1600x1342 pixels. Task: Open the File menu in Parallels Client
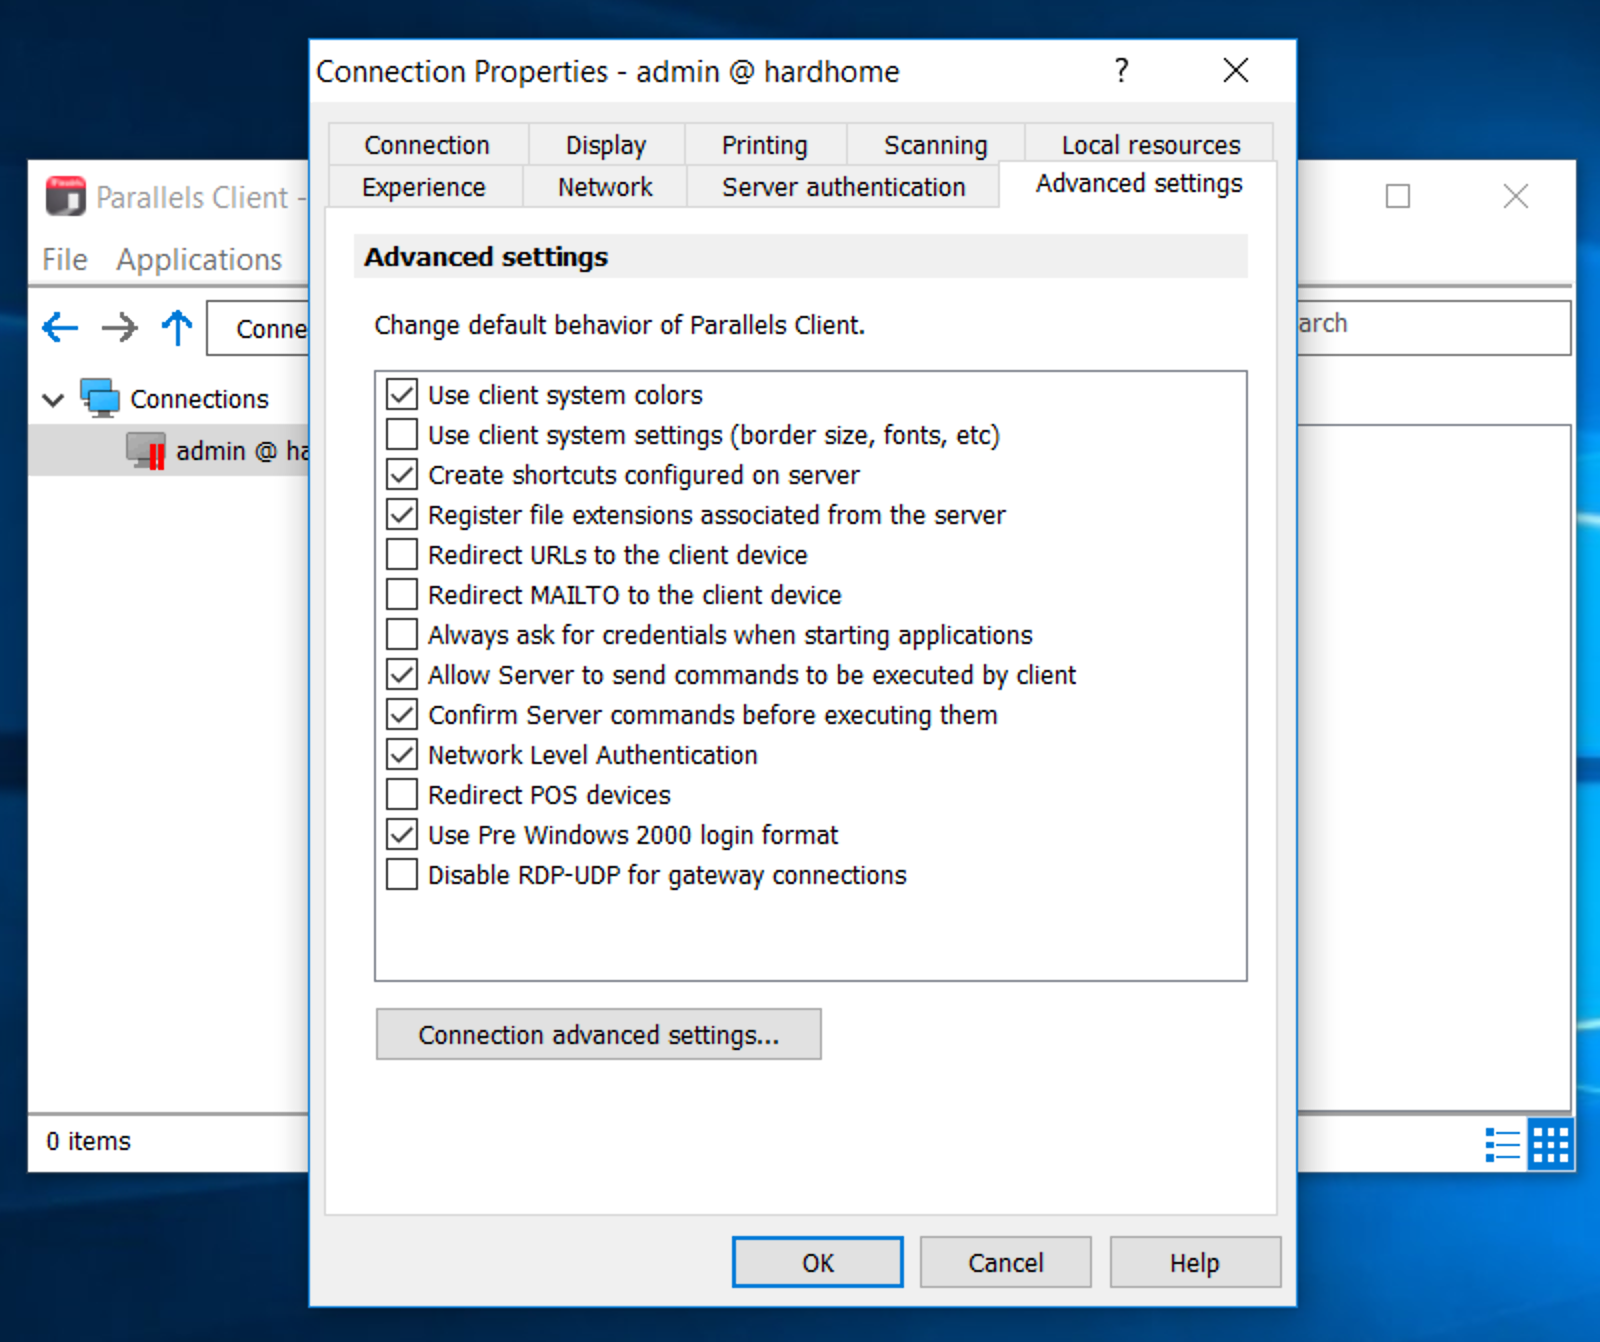(65, 259)
